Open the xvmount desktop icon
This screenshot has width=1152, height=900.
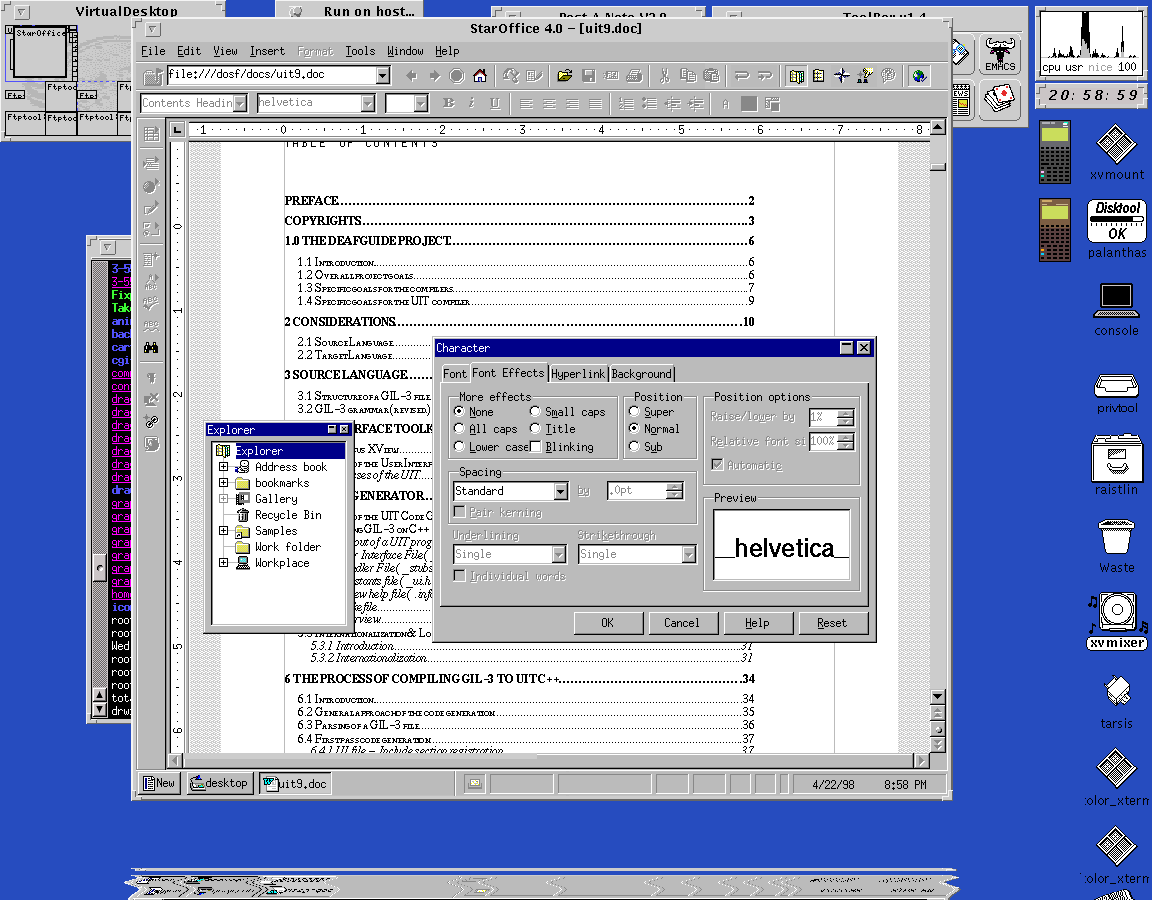[1117, 153]
